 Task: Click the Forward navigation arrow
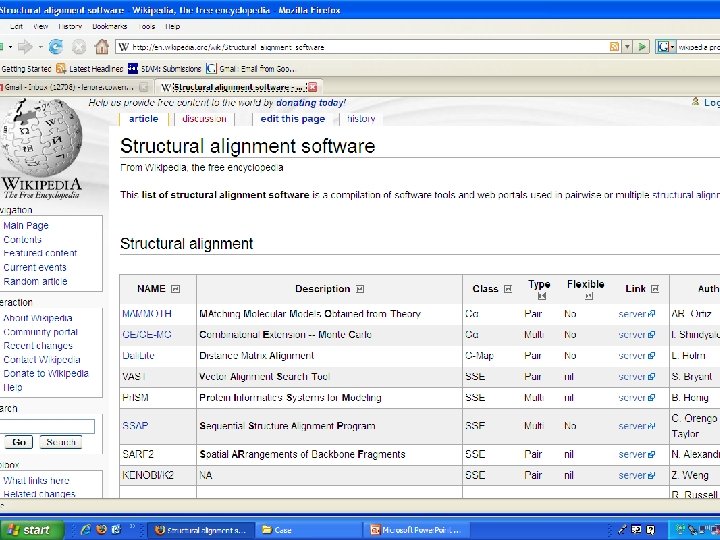tap(25, 46)
